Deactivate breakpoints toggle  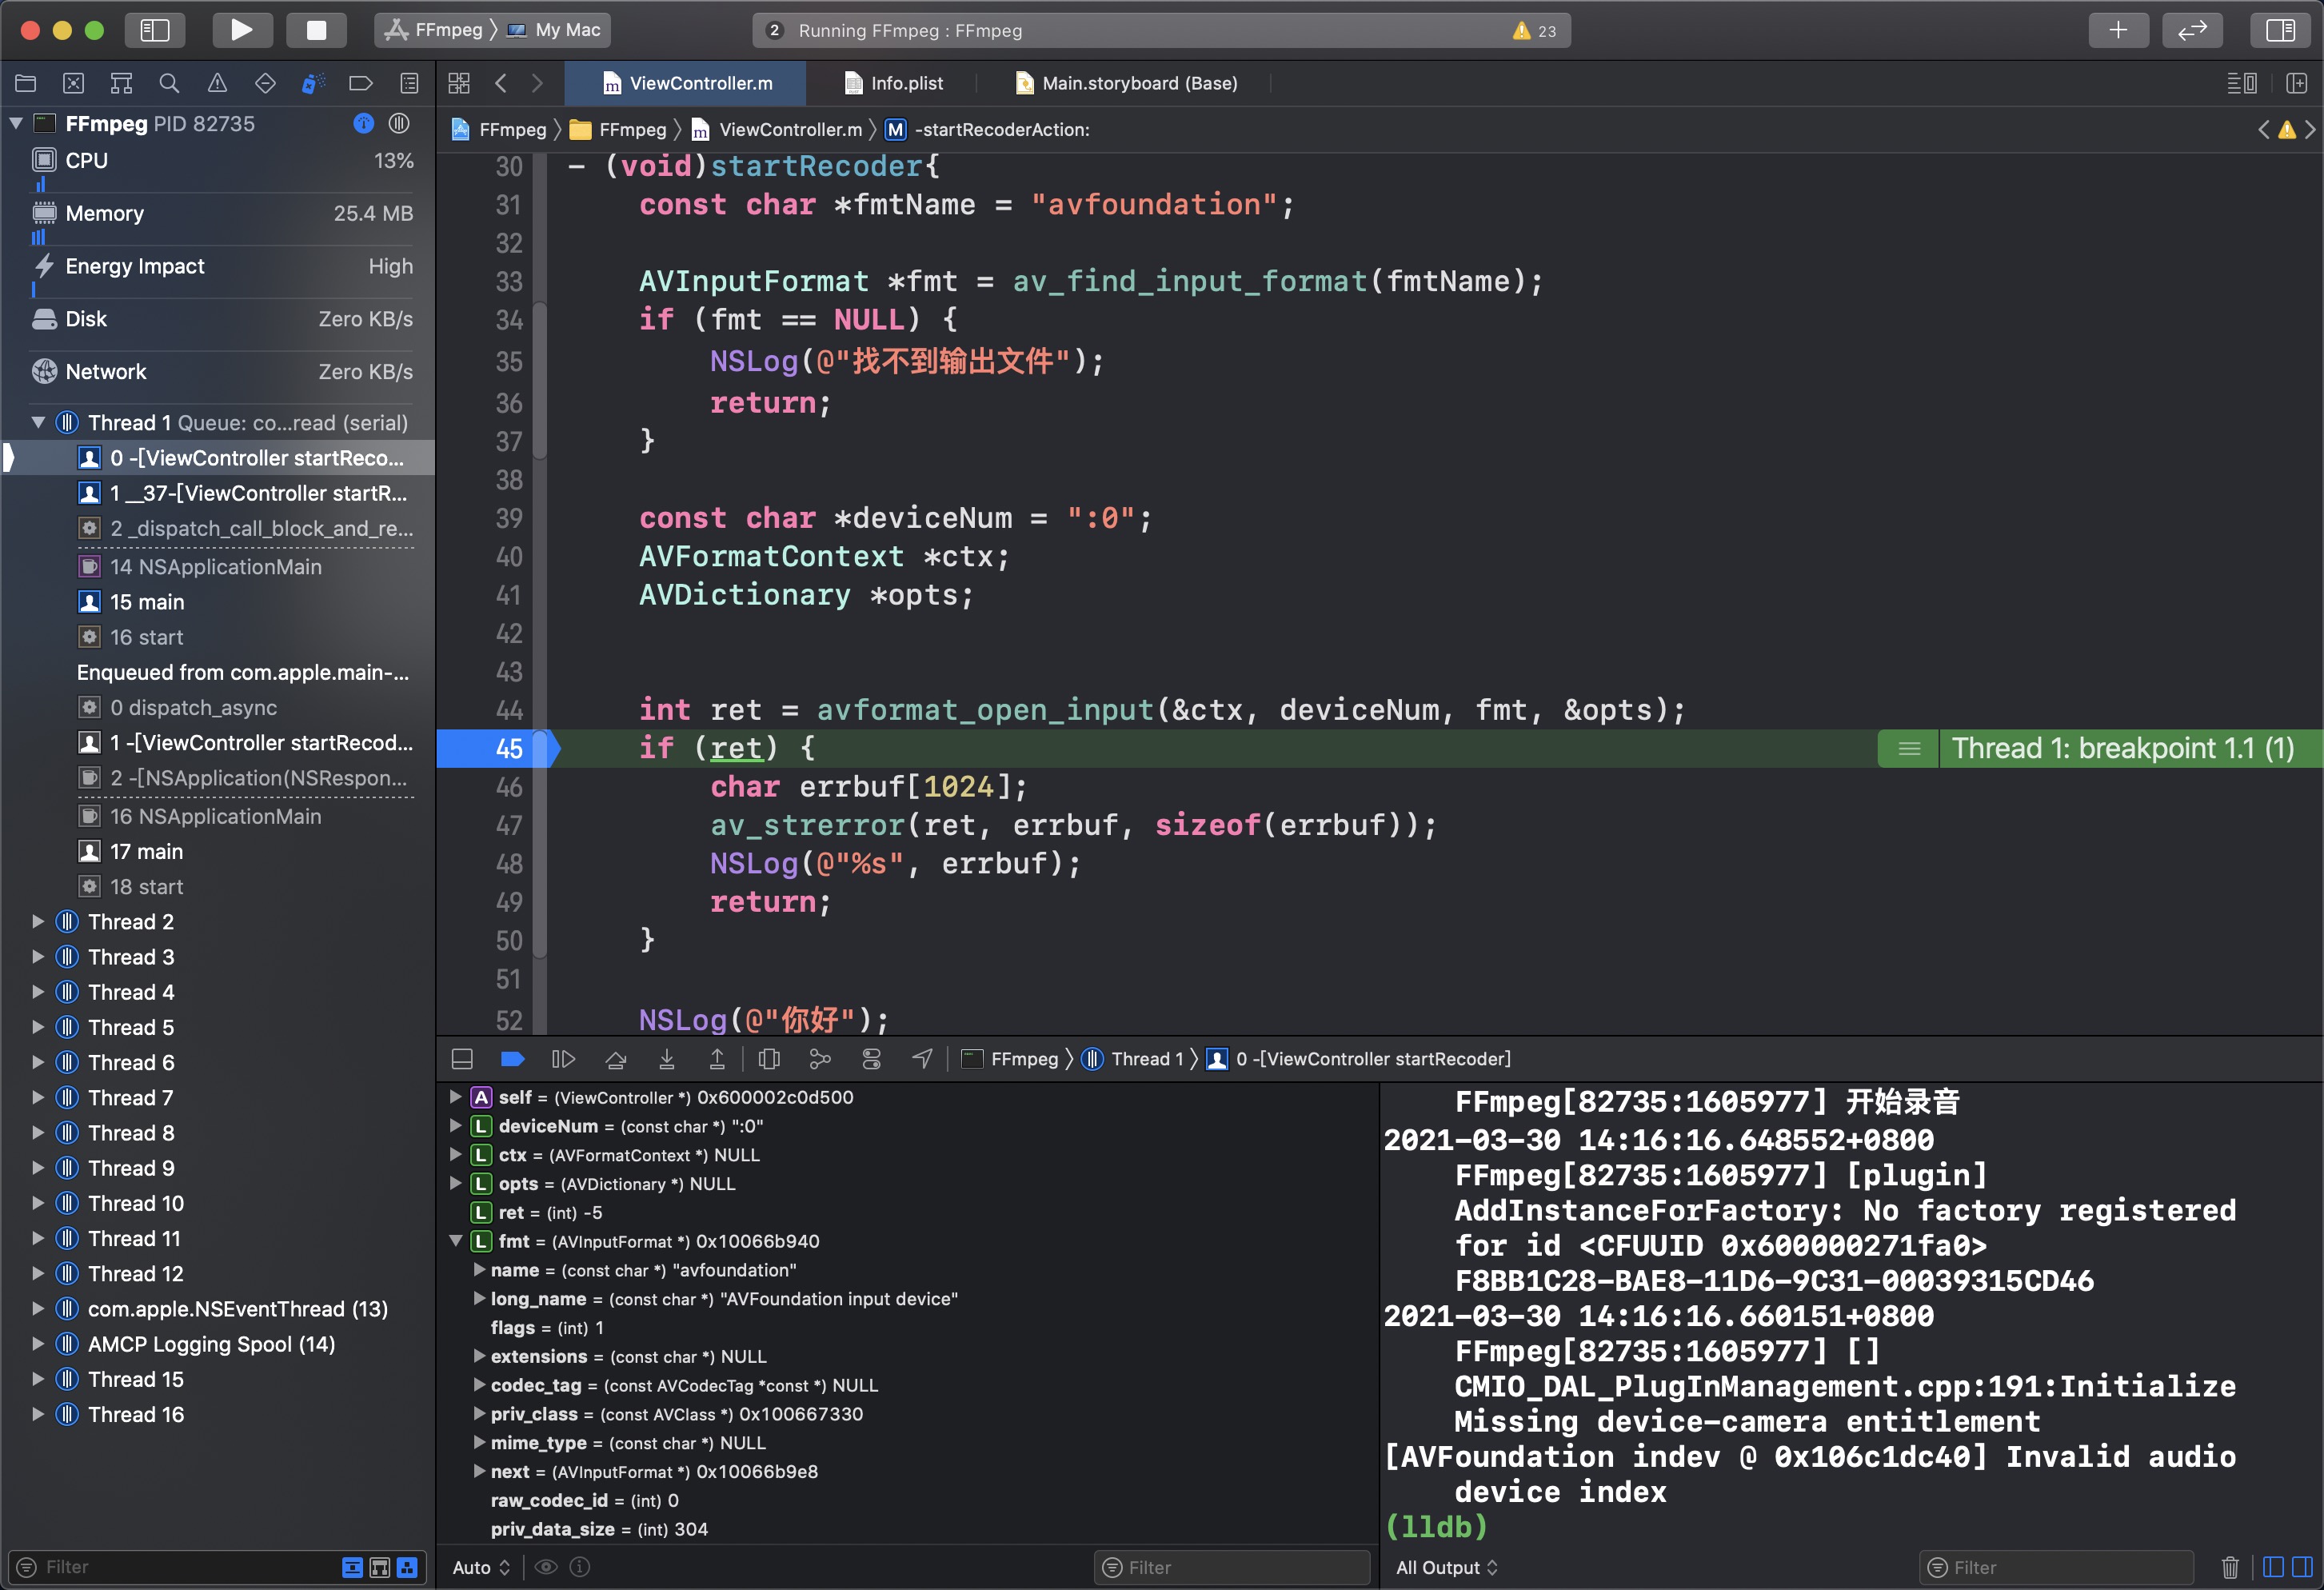(513, 1059)
